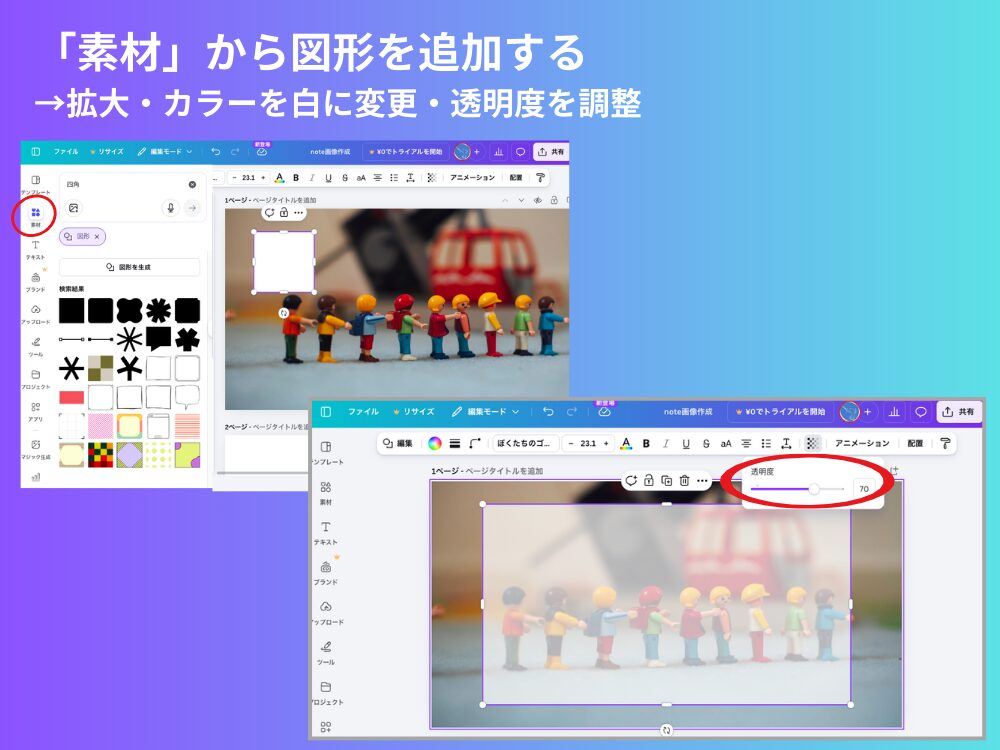Click 共有 button in the lower screenshot
Image resolution: width=1000 pixels, height=750 pixels.
tap(959, 411)
